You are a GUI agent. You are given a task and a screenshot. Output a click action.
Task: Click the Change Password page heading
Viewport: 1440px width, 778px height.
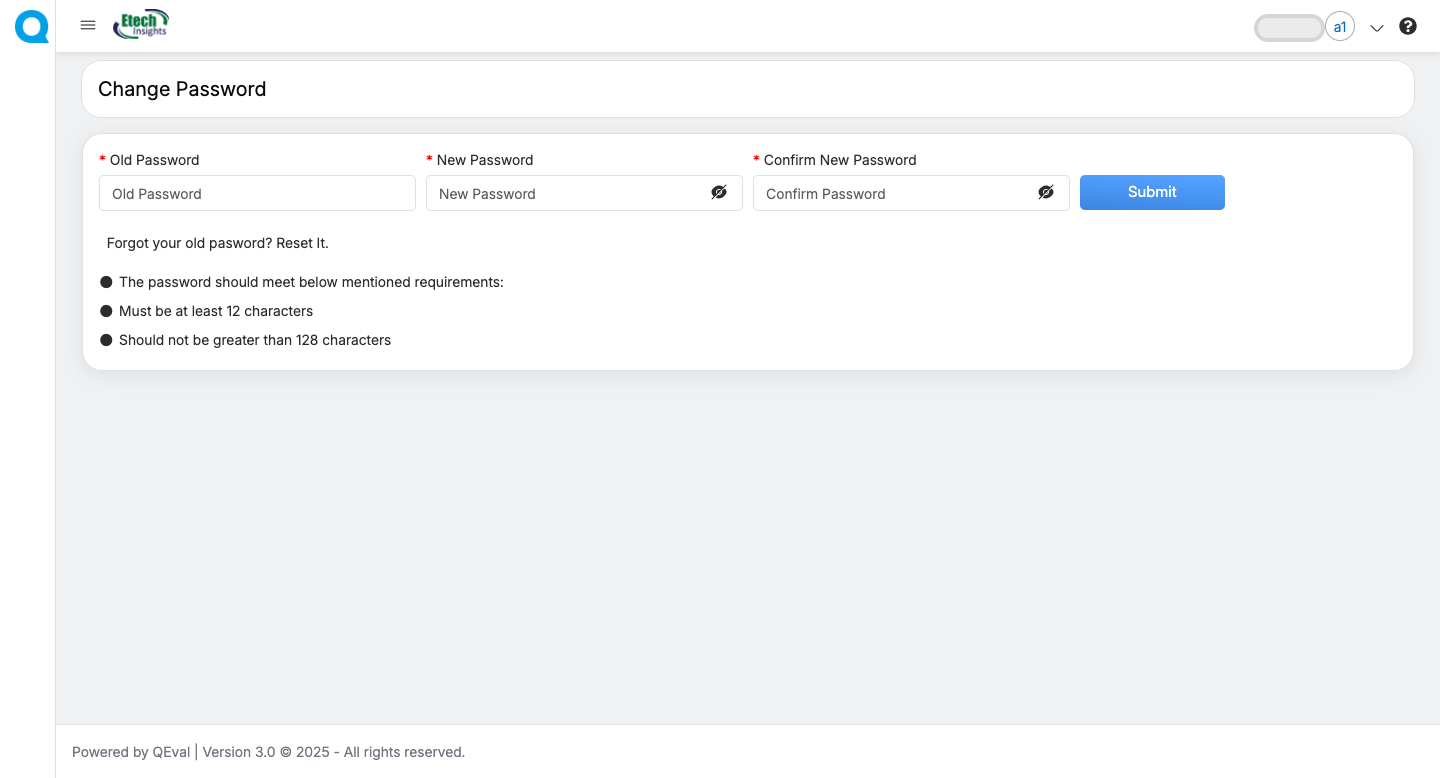pyautogui.click(x=182, y=89)
